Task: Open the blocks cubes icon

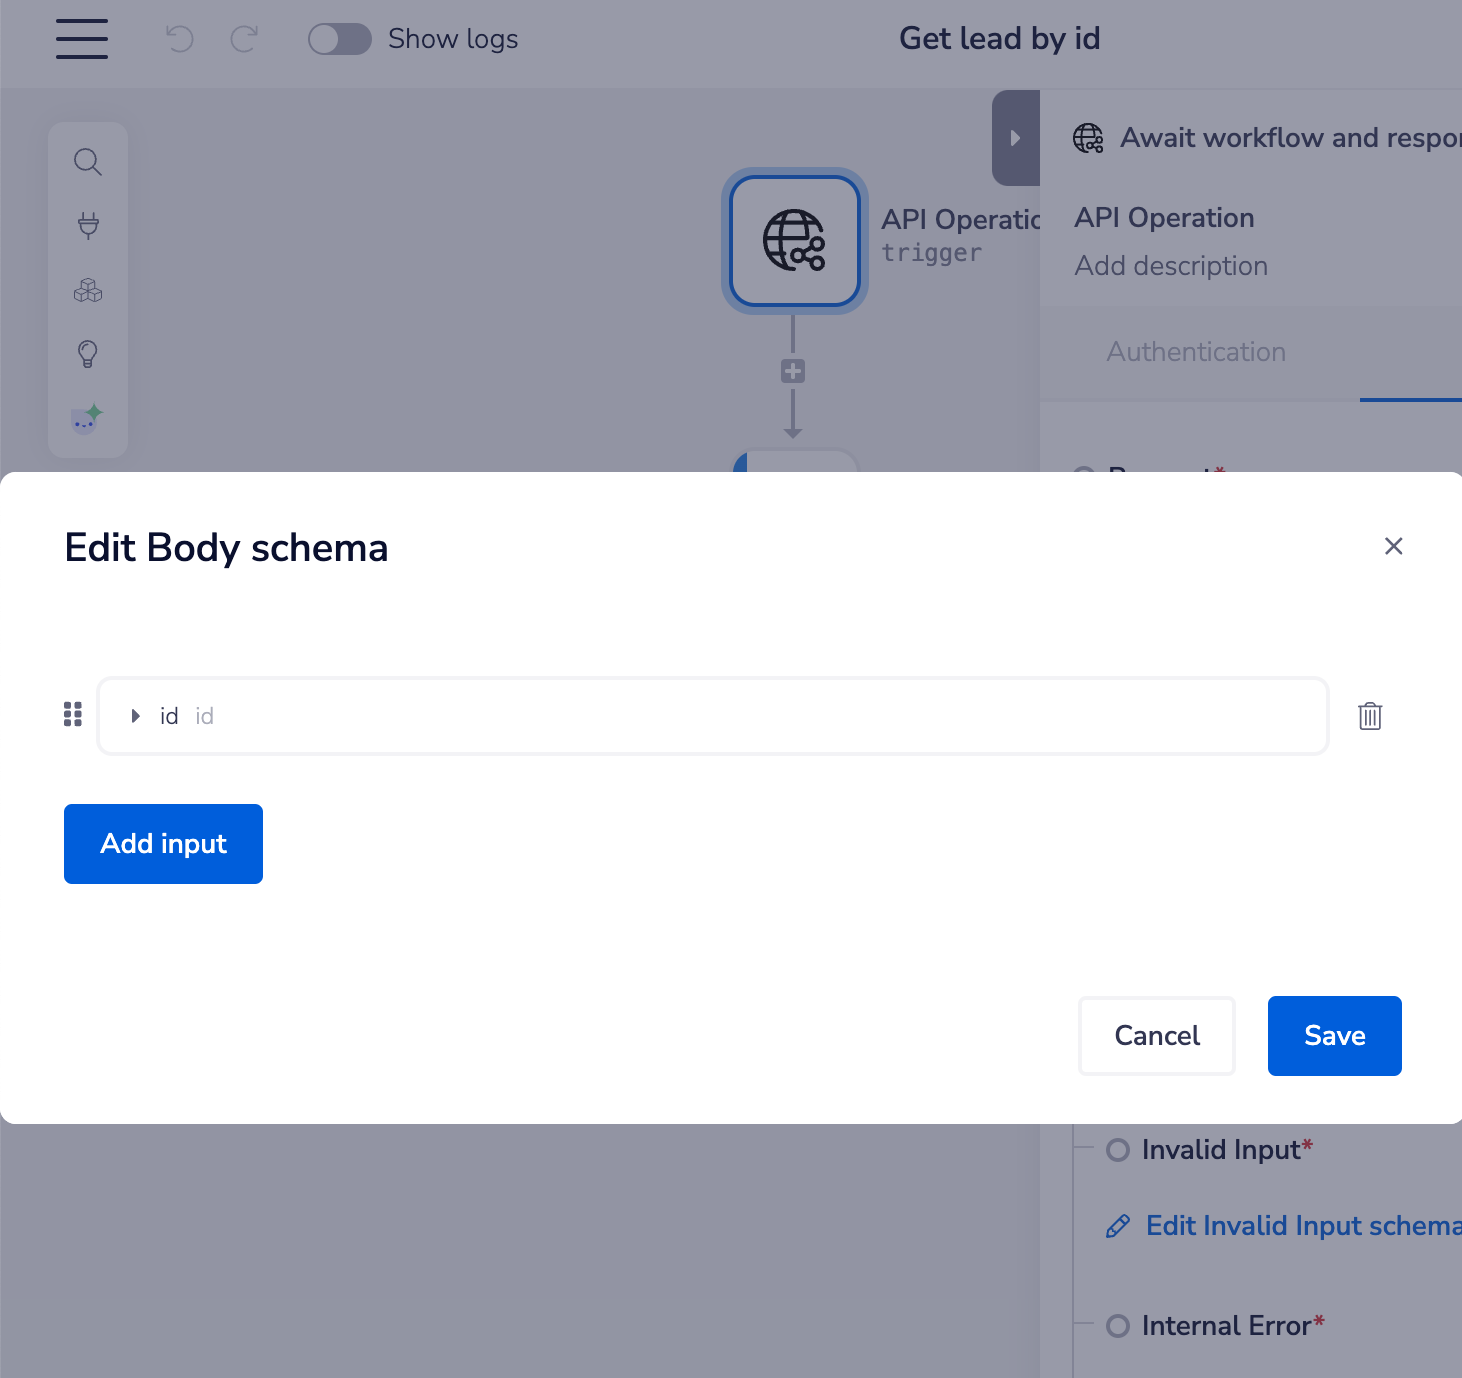Action: click(88, 290)
